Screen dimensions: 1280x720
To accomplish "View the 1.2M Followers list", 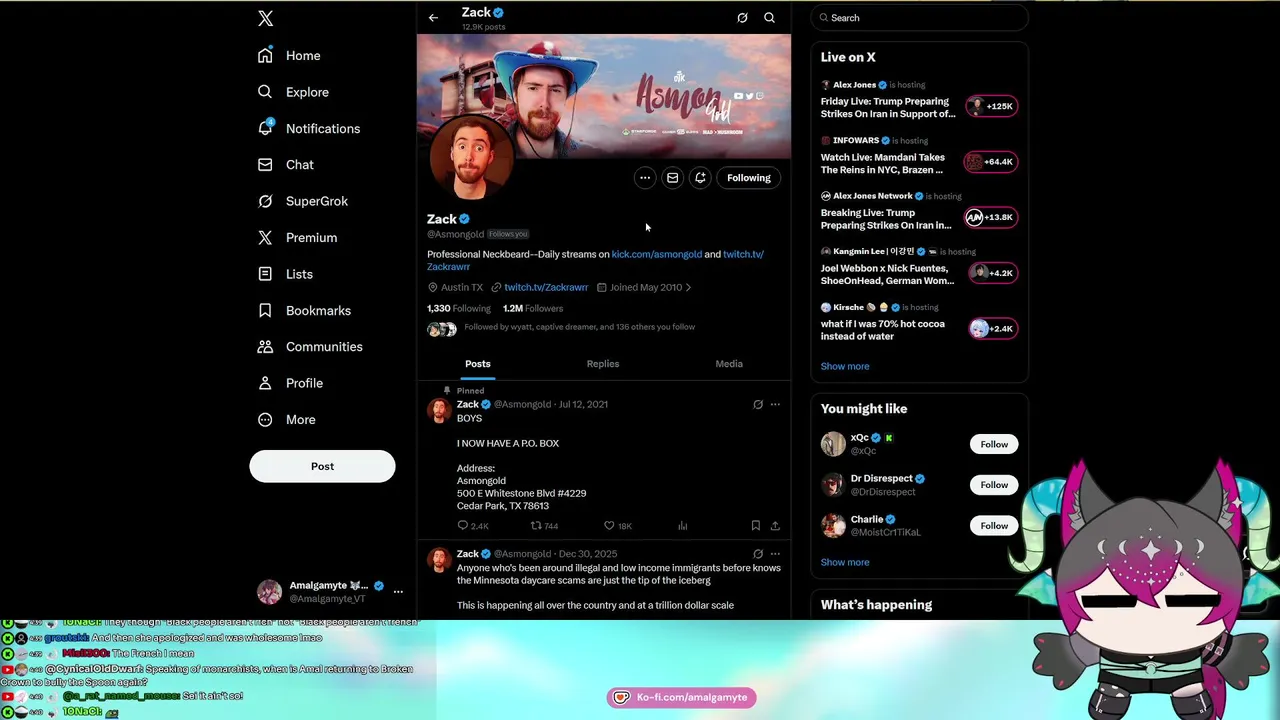I will (533, 309).
